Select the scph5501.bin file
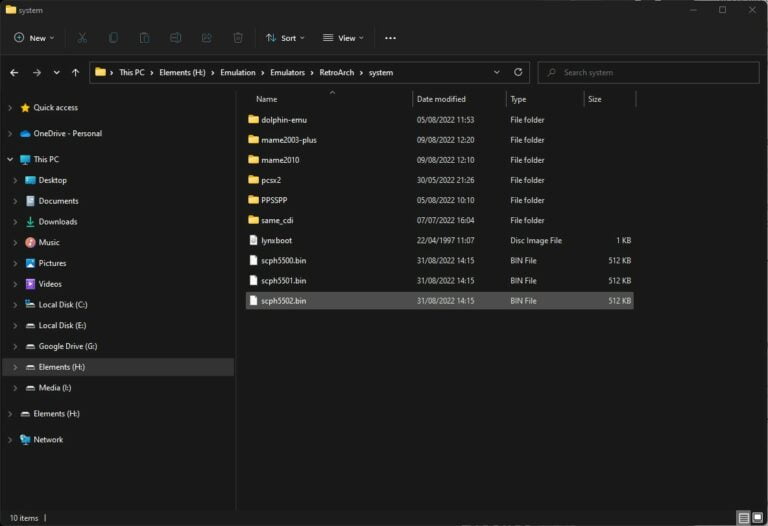Screen dimensions: 768x526 (x=283, y=281)
